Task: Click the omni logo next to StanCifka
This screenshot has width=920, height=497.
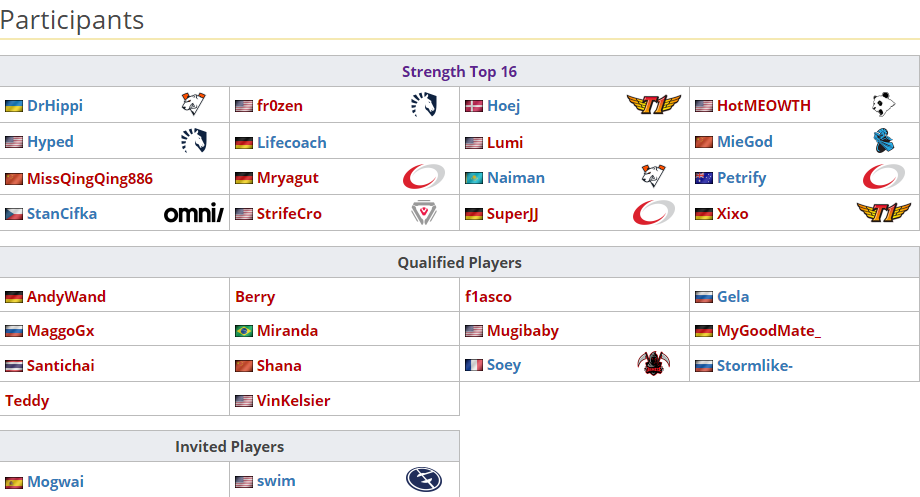Action: [x=193, y=213]
